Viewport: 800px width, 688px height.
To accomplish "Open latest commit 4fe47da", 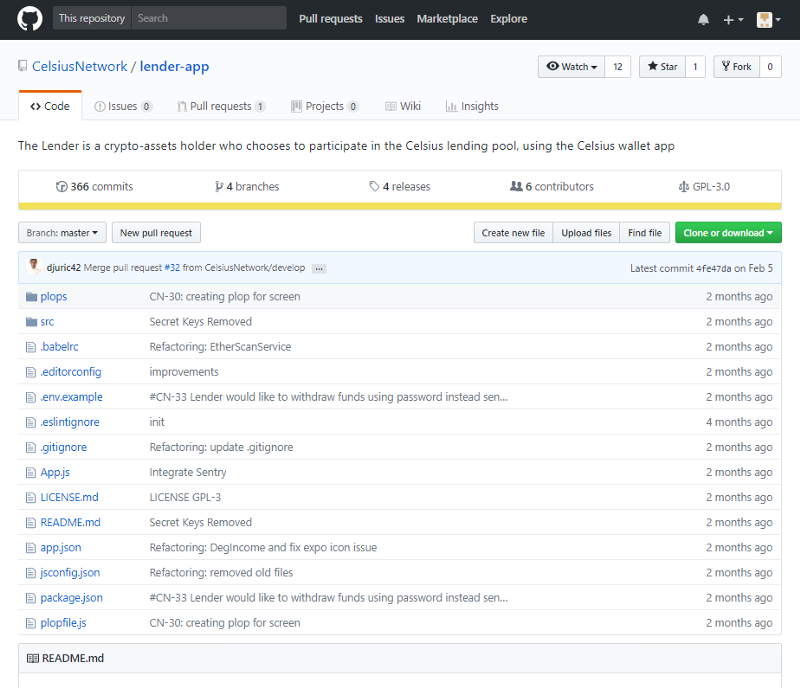I will (x=713, y=268).
